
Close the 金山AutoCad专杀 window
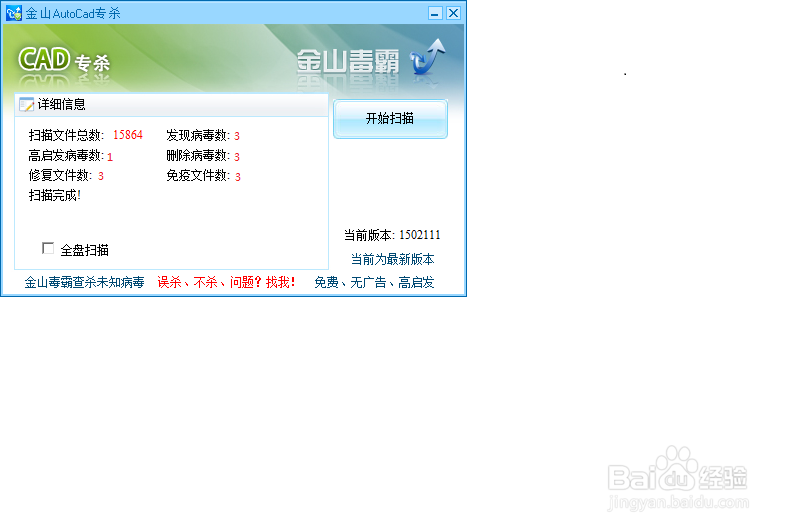454,13
